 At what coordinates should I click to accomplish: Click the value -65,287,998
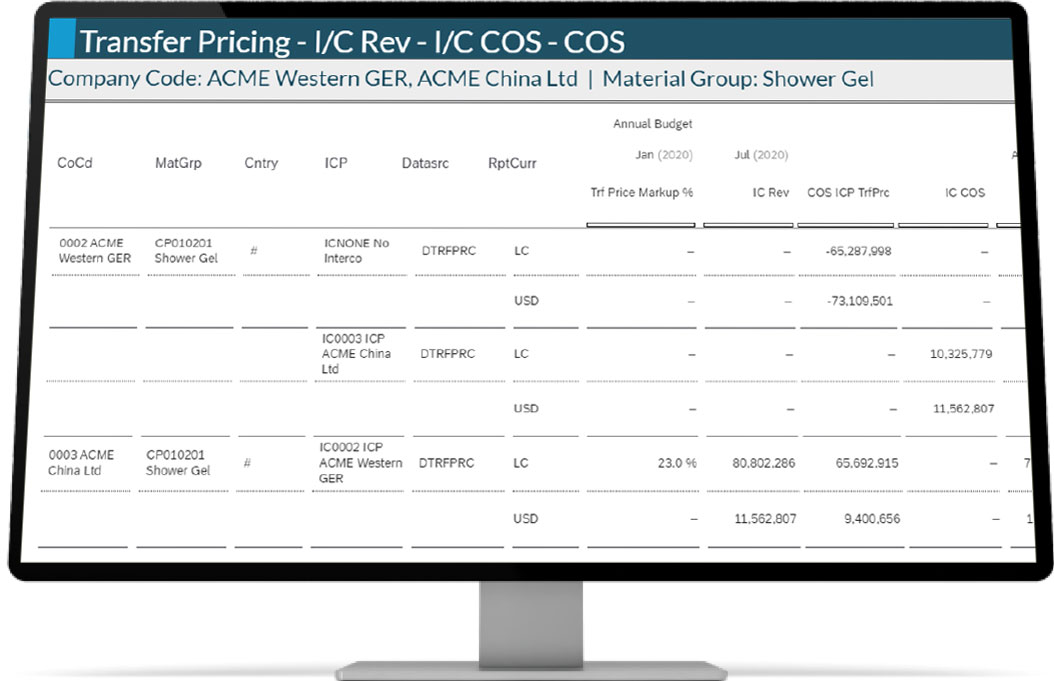(858, 251)
